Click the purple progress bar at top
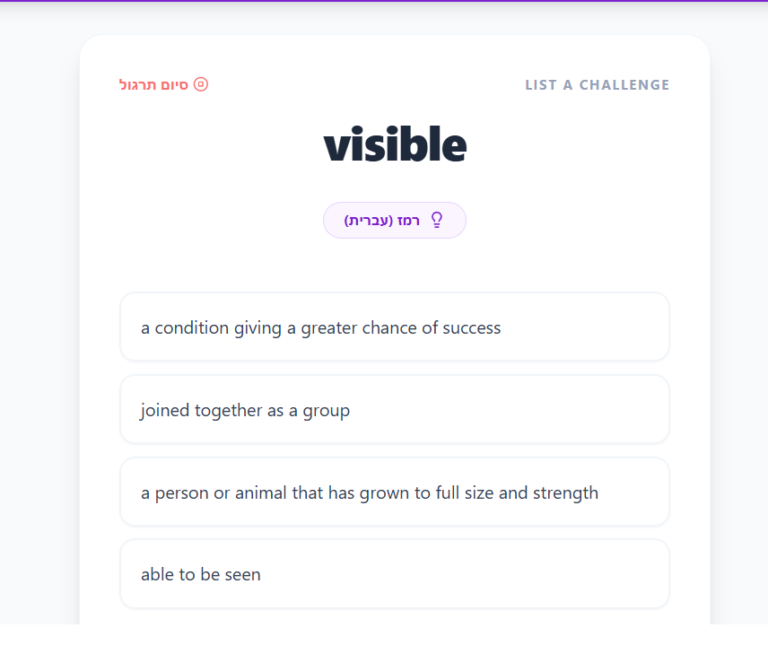This screenshot has height=671, width=768. click(384, 1)
